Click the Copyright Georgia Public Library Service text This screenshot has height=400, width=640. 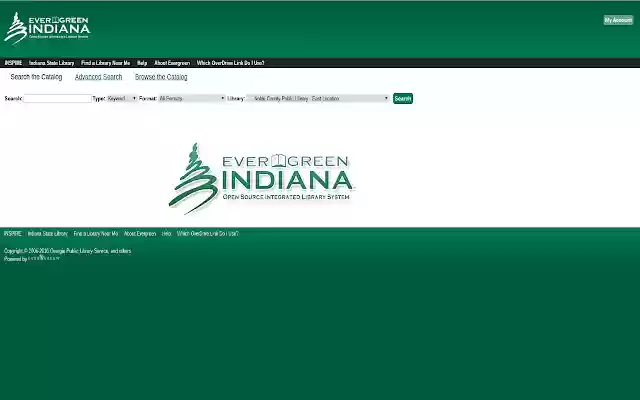click(x=67, y=251)
